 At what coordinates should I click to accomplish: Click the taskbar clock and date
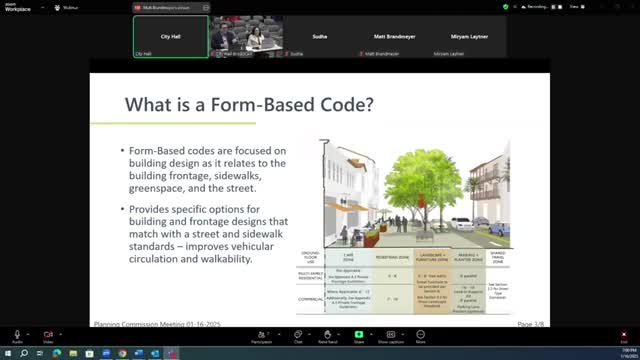coord(629,353)
